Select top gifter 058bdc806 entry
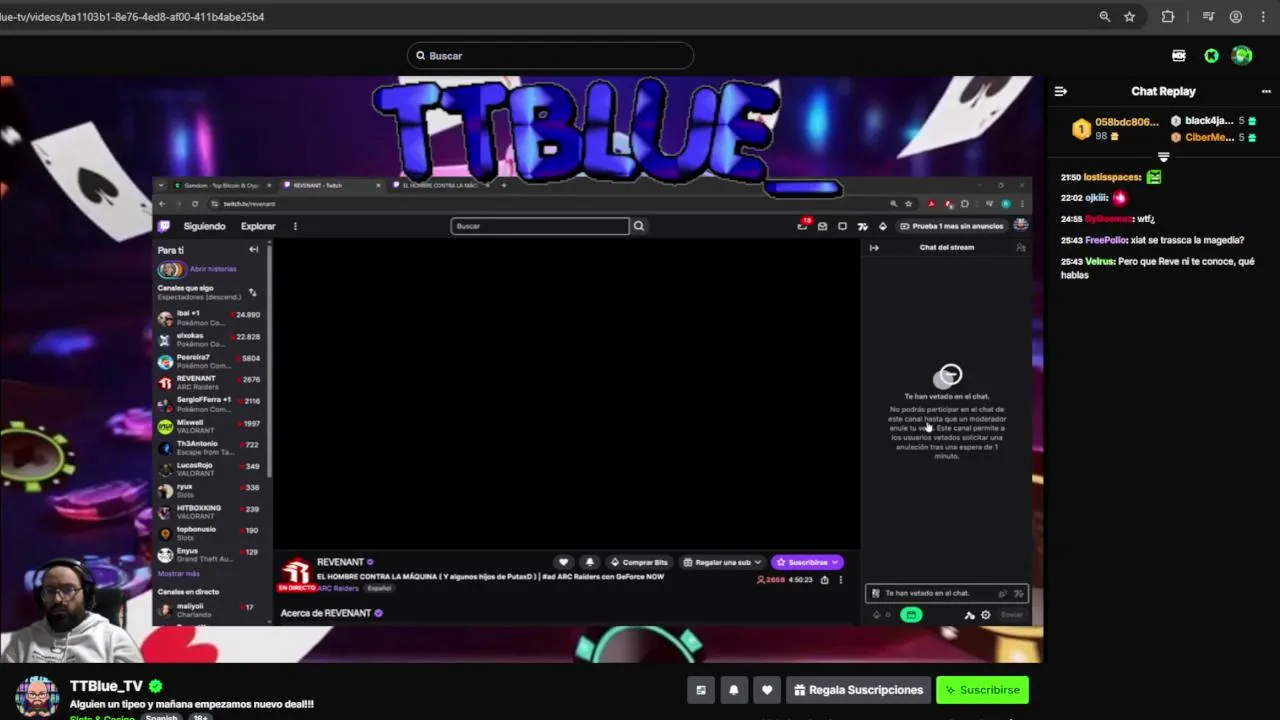The height and width of the screenshot is (720, 1280). point(1116,129)
